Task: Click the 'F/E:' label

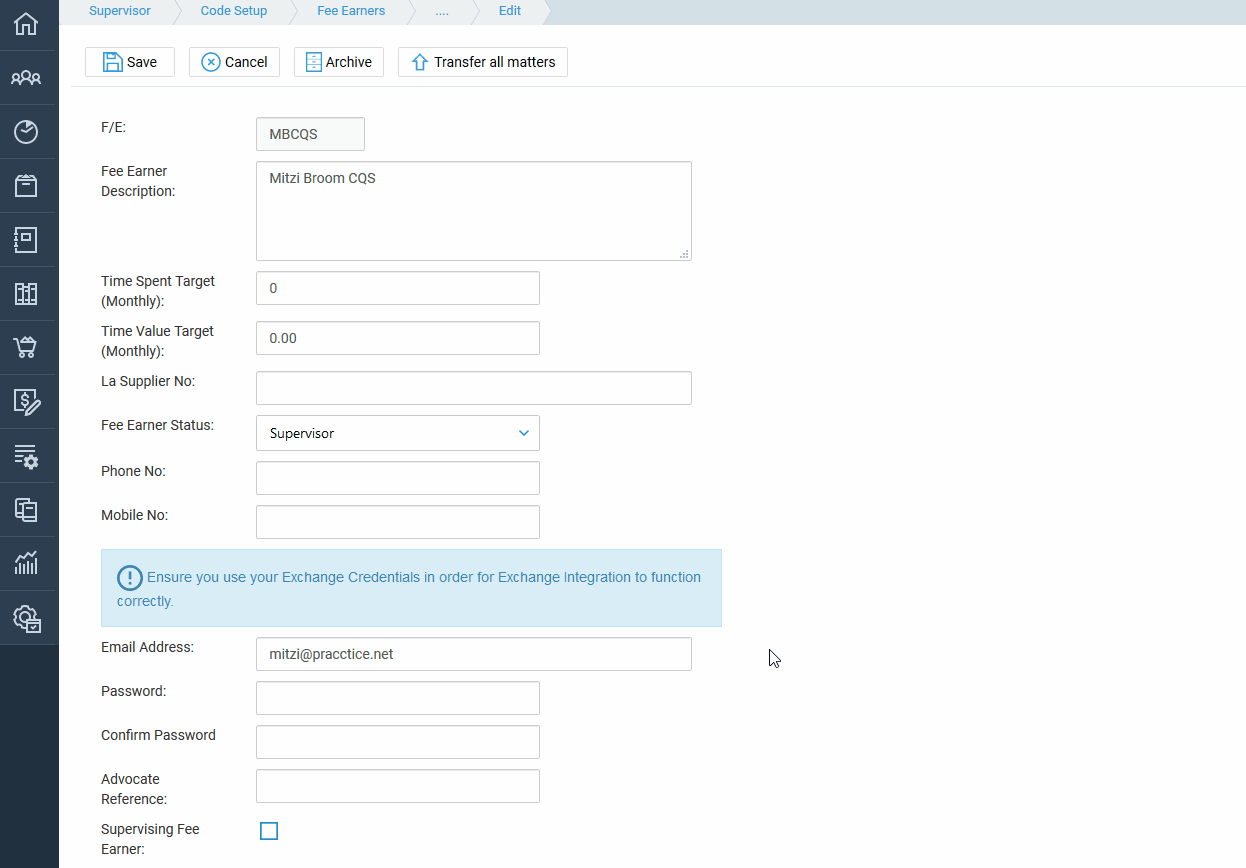Action: (114, 127)
